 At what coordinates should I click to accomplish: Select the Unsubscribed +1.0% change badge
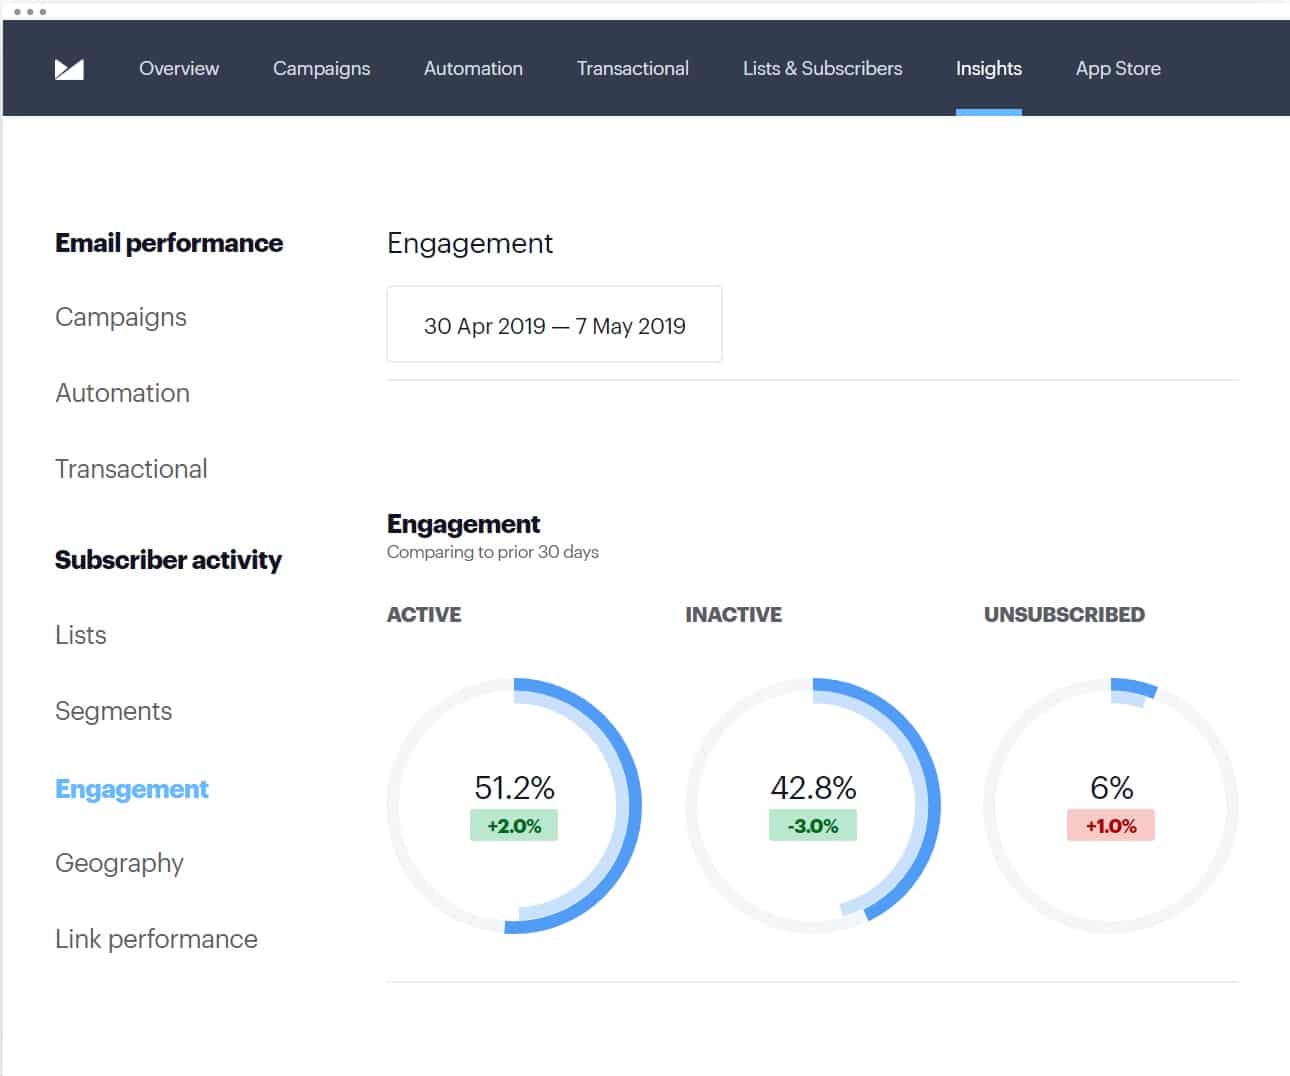point(1110,826)
